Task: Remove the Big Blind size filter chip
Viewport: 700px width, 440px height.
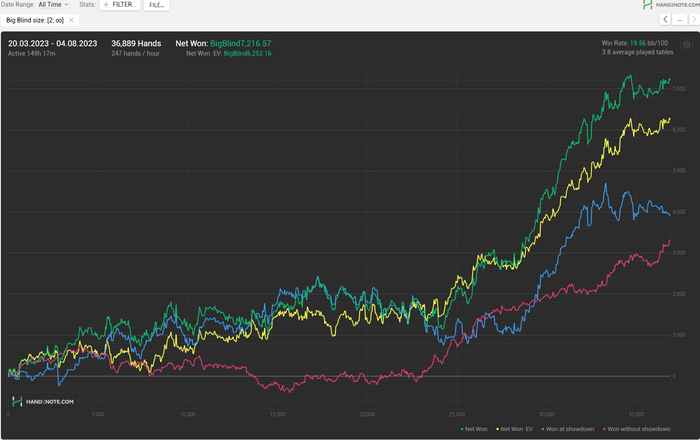Action: 71,20
